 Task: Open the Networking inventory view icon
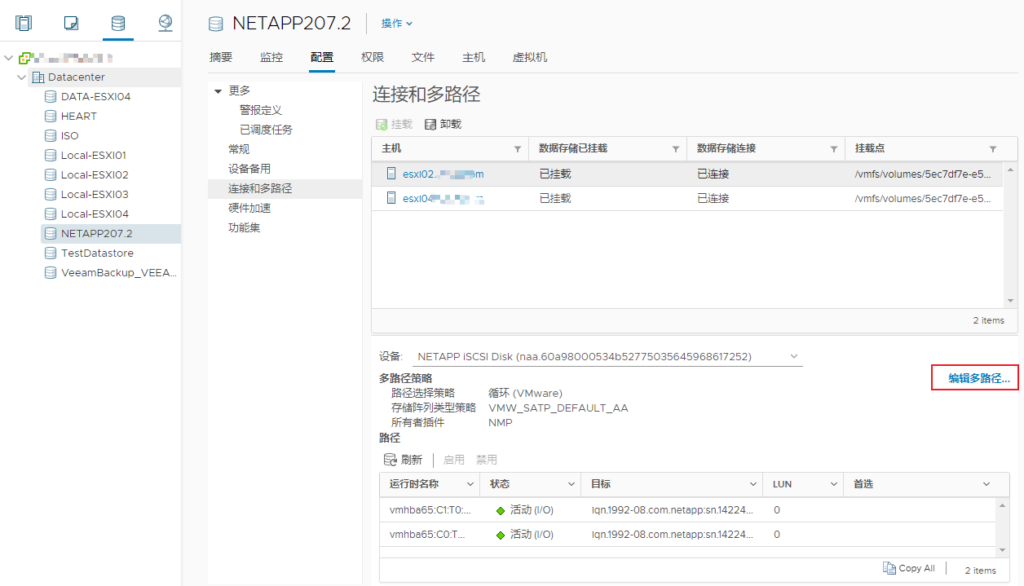(x=165, y=22)
